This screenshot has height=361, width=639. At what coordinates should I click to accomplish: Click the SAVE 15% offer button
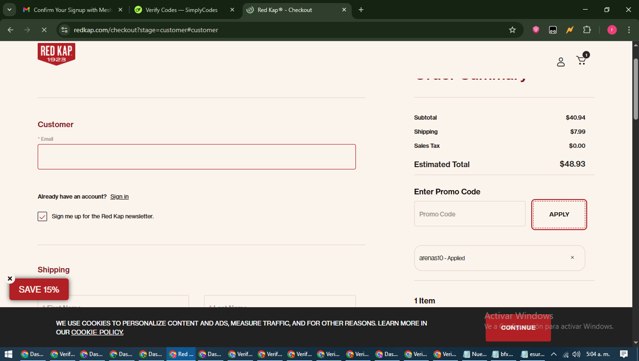point(39,289)
